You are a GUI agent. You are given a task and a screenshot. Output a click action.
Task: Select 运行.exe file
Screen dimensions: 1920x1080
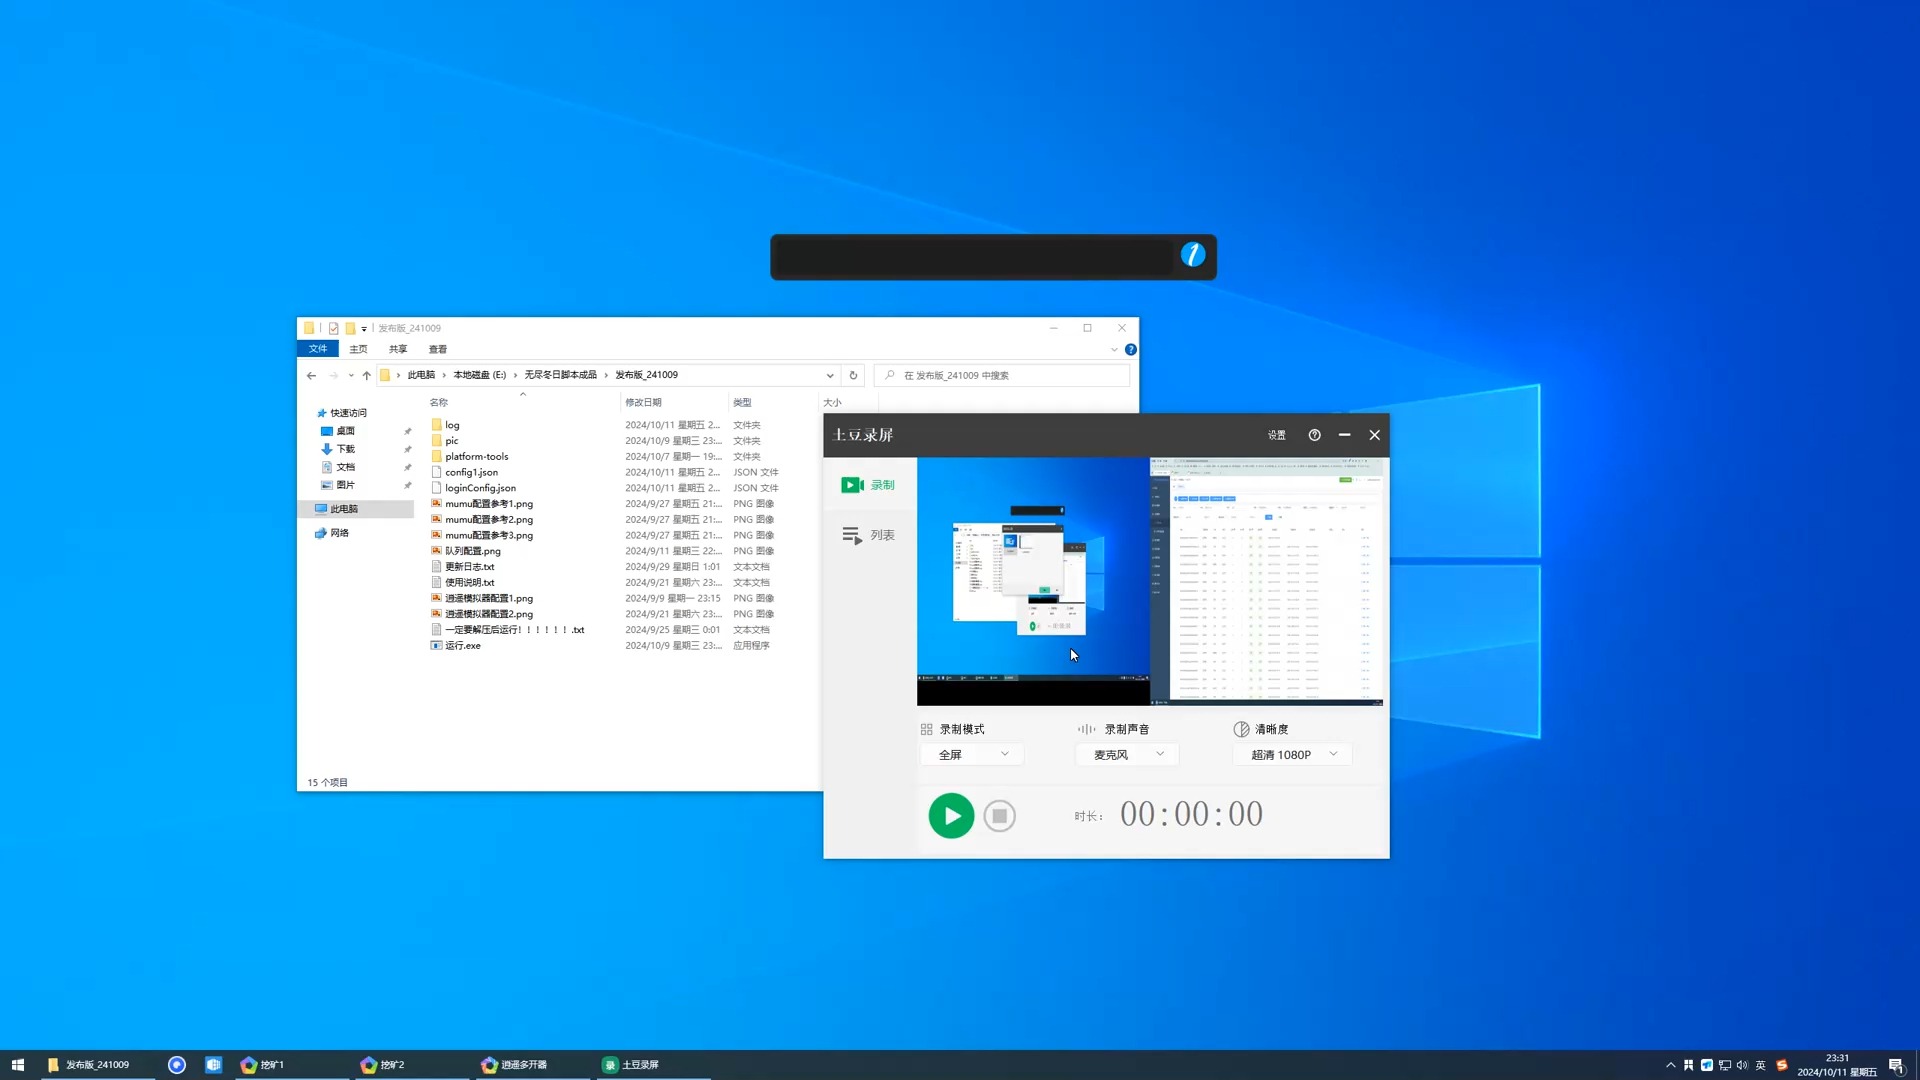click(x=462, y=646)
